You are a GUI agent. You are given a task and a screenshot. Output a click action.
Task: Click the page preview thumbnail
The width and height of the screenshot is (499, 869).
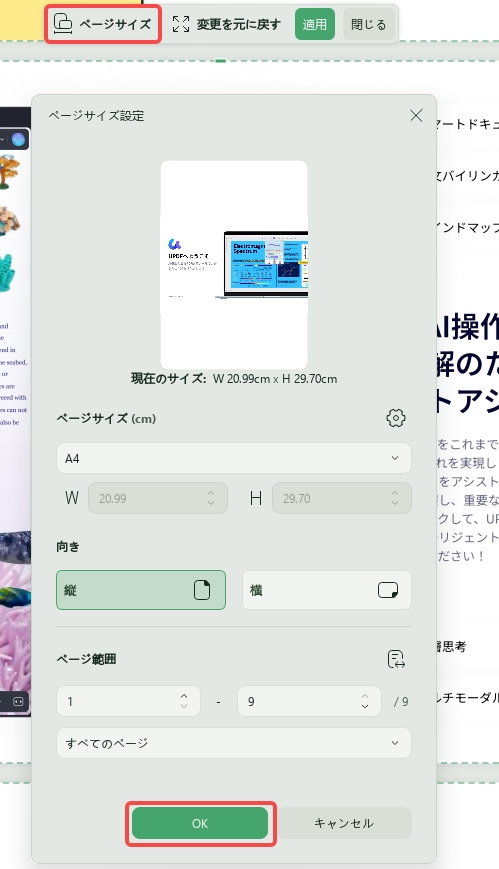(234, 265)
